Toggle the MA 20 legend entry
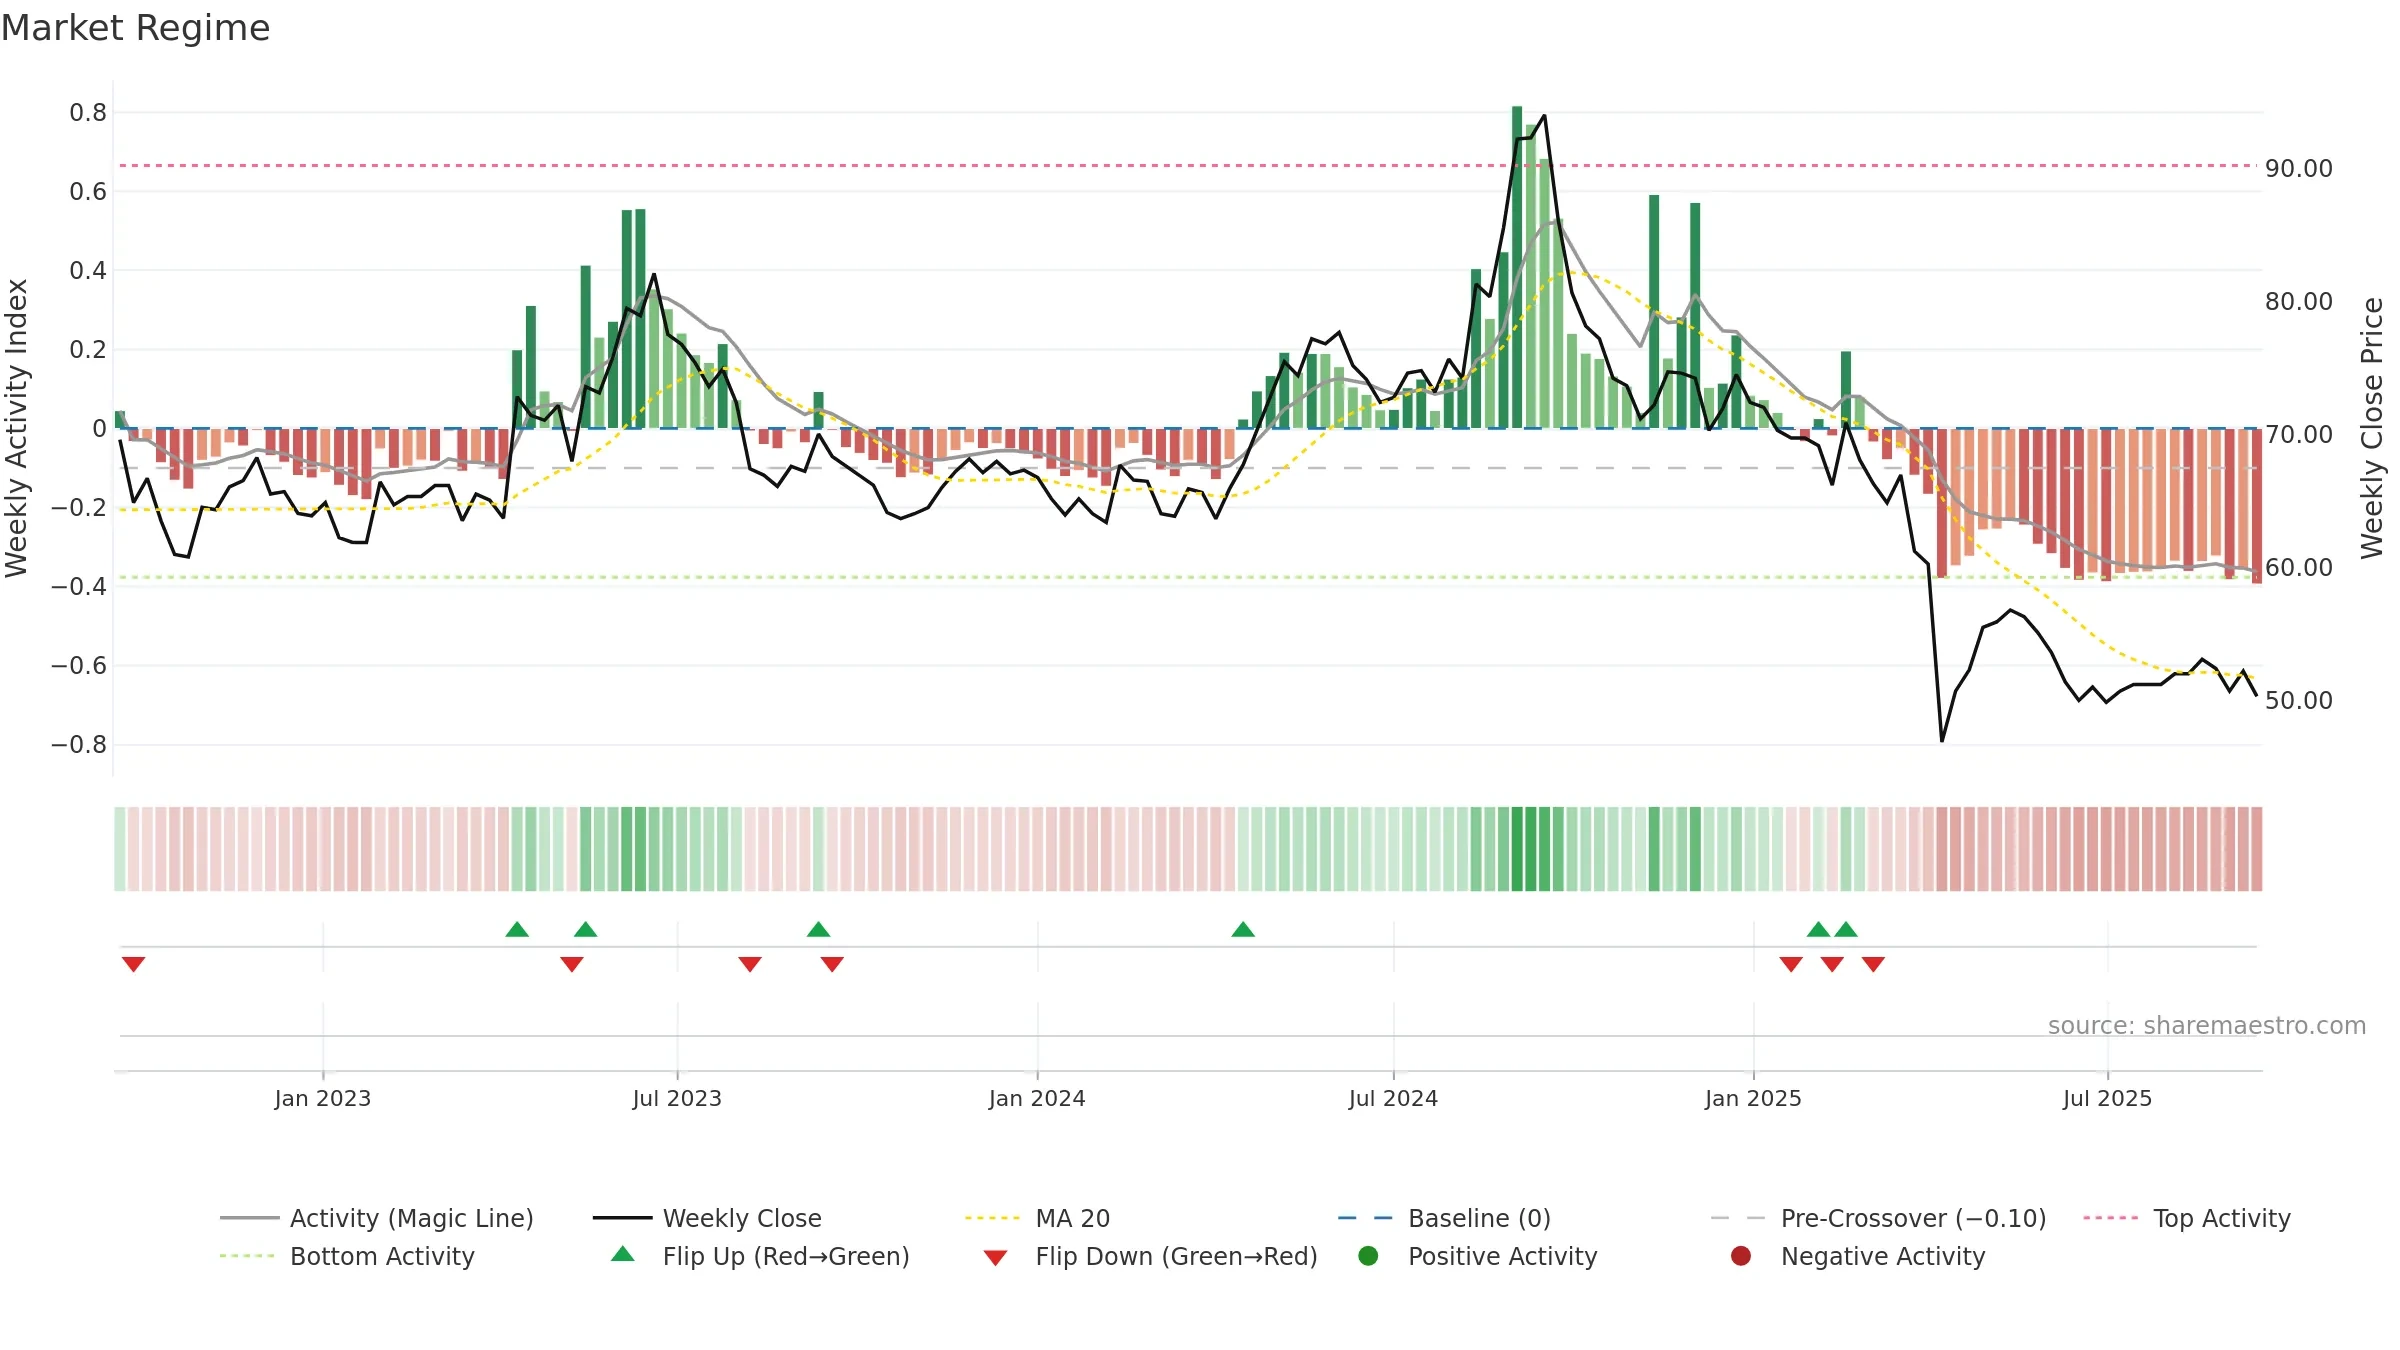2400x1350 pixels. pyautogui.click(x=1037, y=1218)
